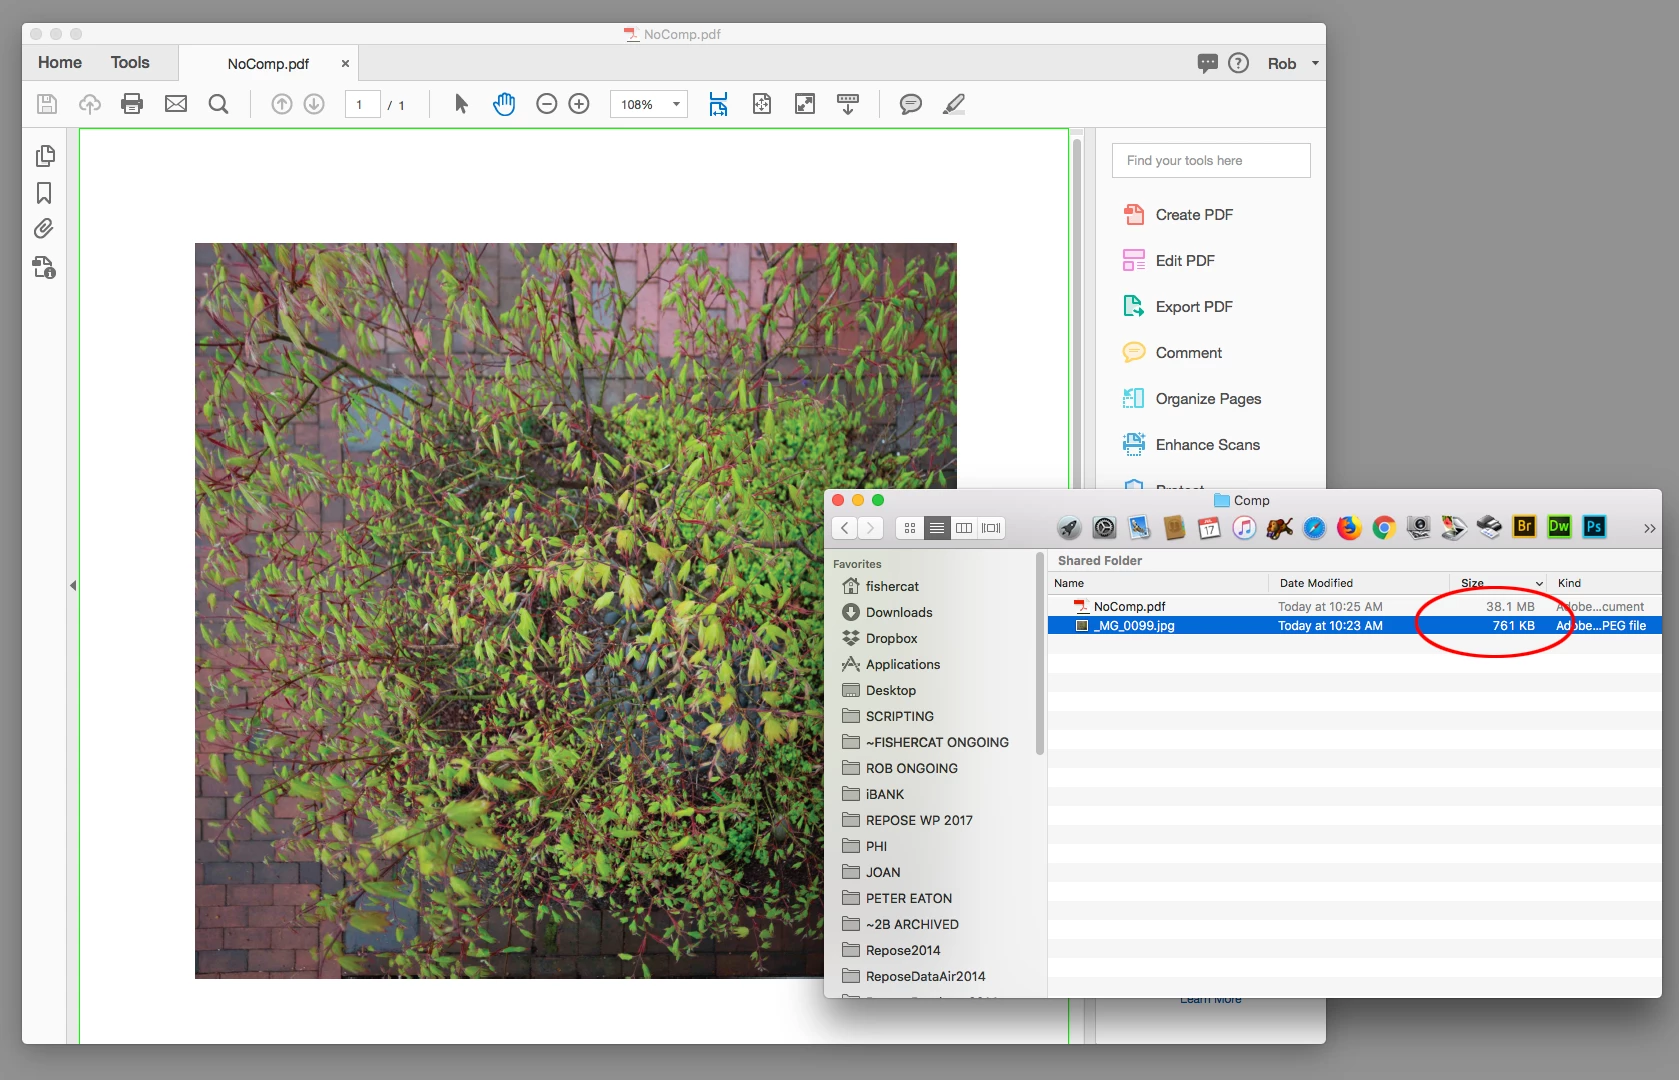Open iTunes from Finder toolbar

[x=1244, y=528]
